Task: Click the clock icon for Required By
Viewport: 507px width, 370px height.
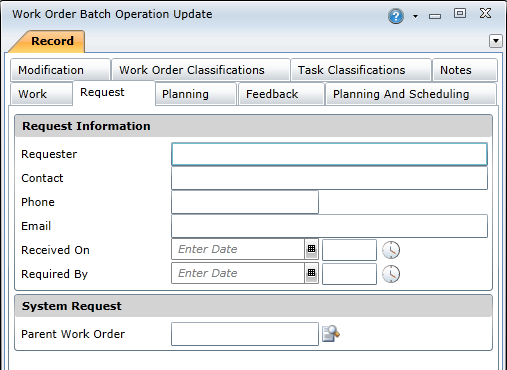Action: pos(391,274)
